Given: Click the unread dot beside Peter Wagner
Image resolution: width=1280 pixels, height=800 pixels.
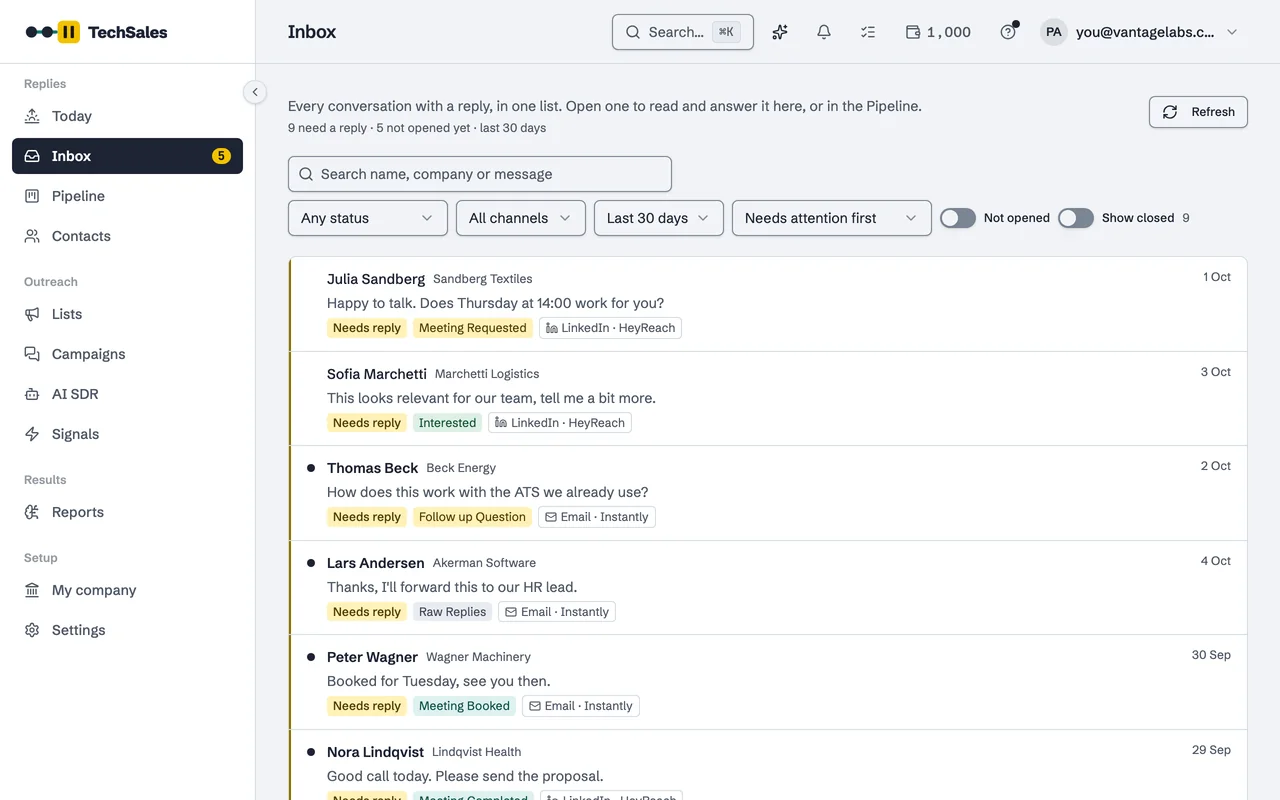Looking at the screenshot, I should click(x=311, y=657).
